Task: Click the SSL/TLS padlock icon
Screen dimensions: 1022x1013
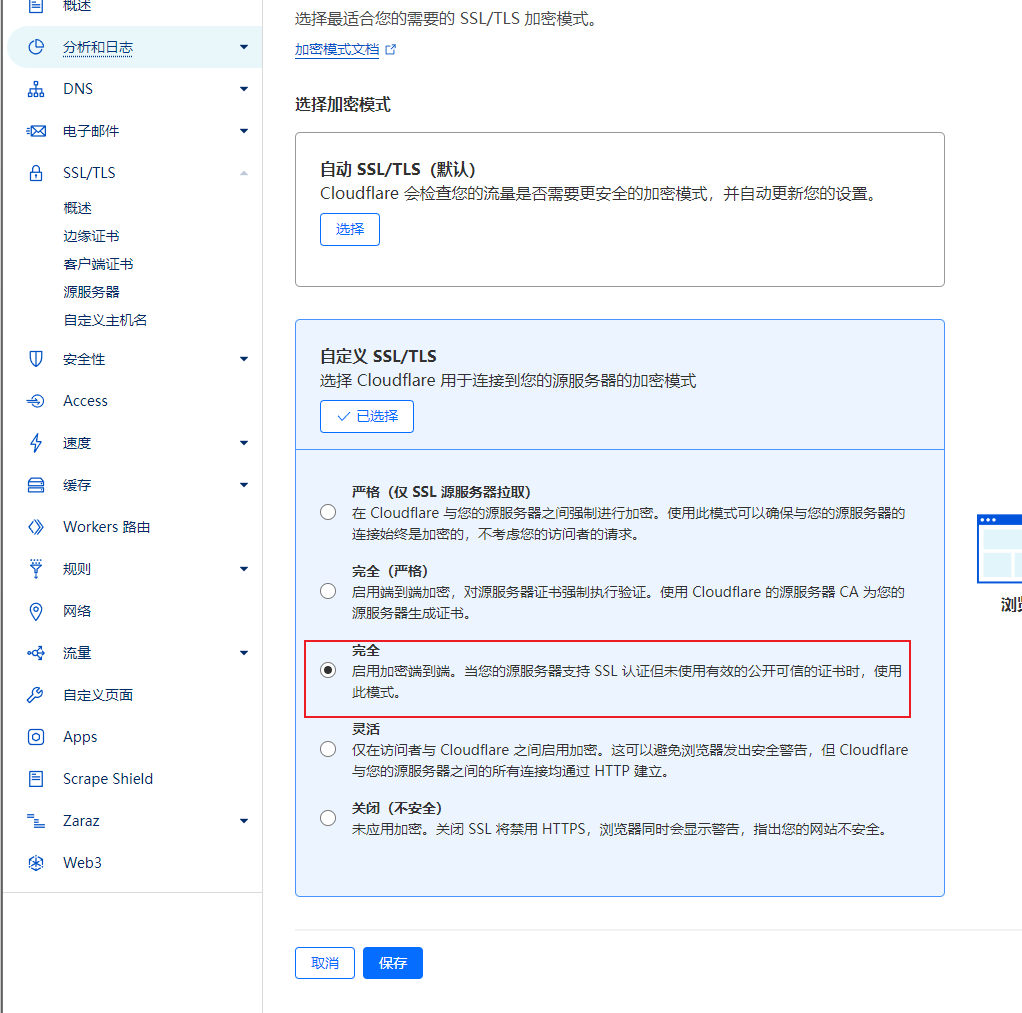Action: (36, 173)
